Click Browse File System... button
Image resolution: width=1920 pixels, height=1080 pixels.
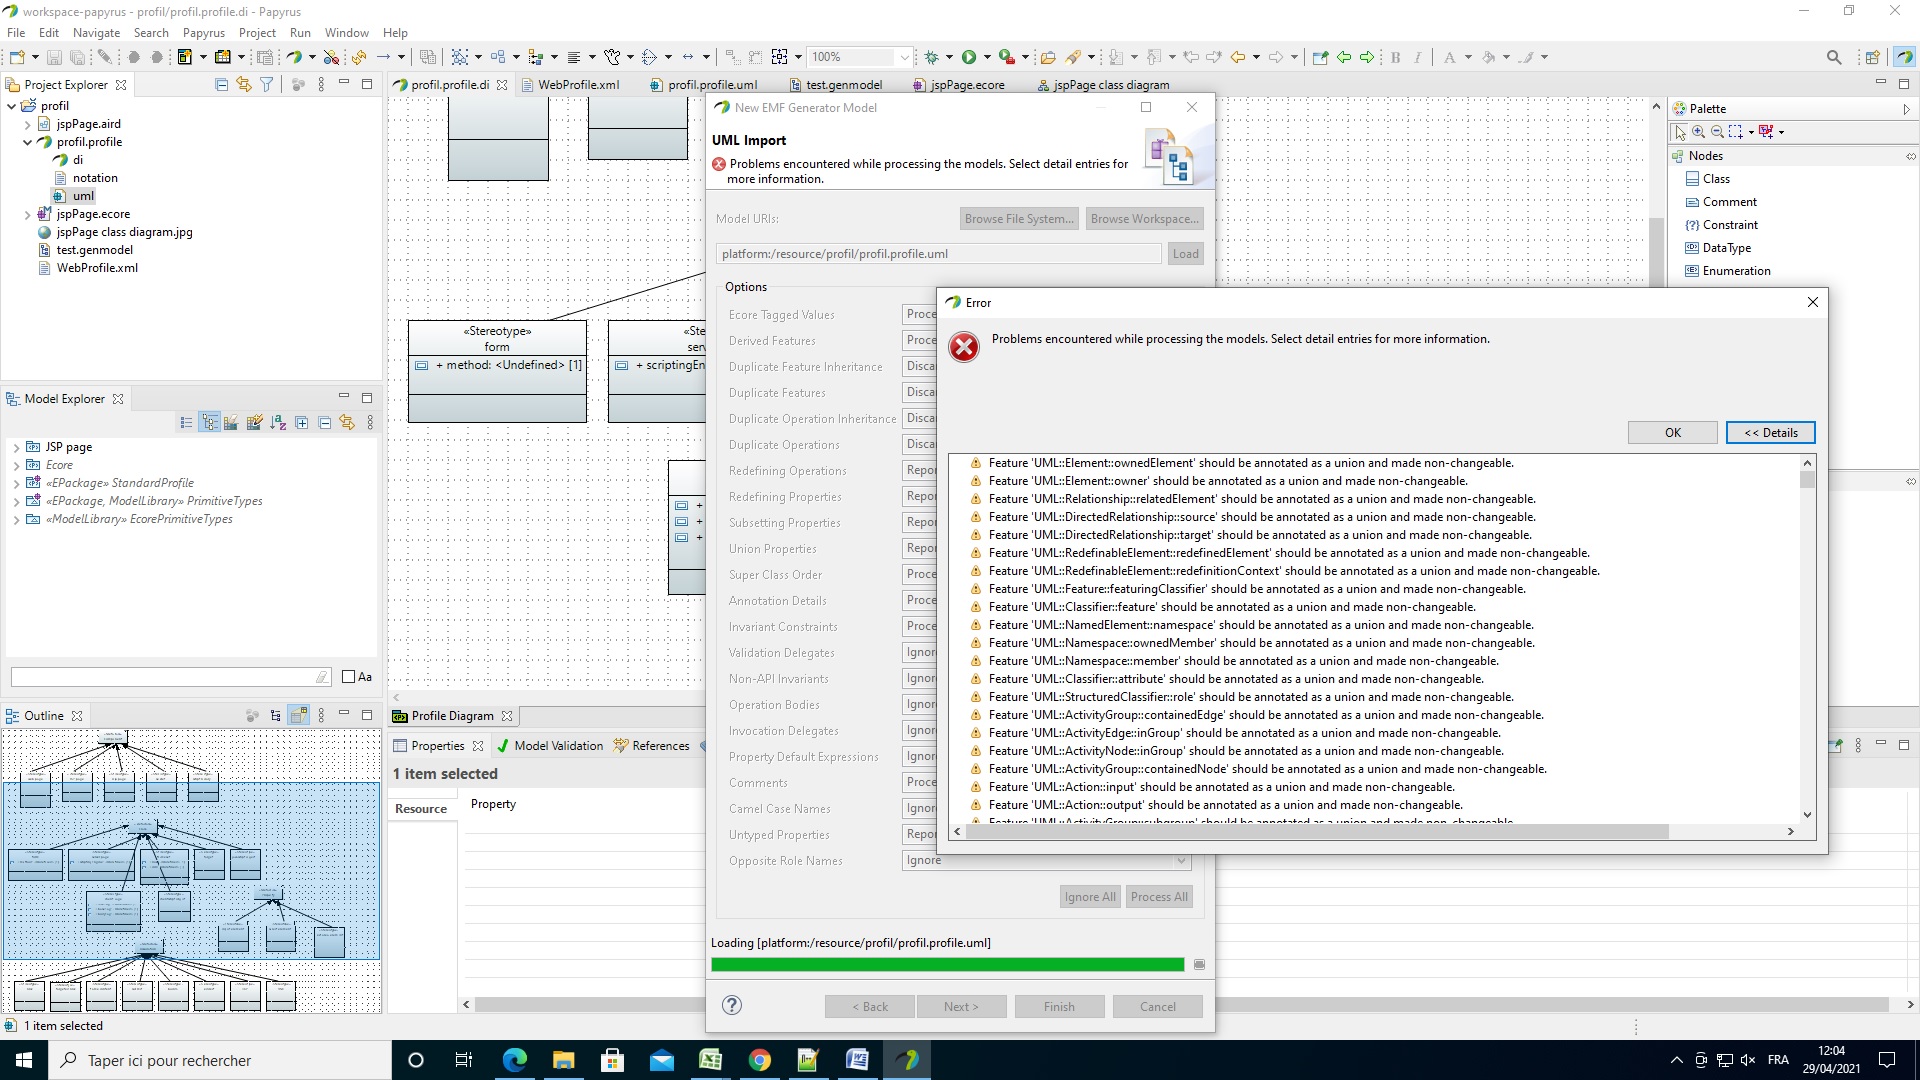coord(1018,219)
